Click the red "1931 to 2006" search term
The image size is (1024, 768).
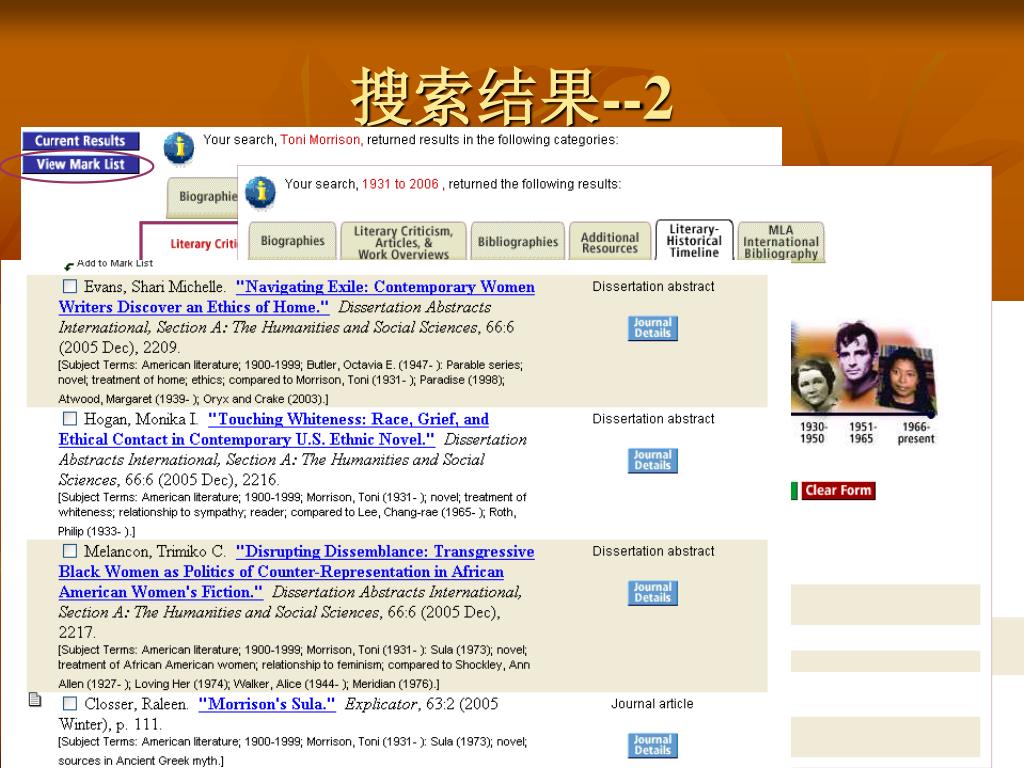[x=400, y=184]
